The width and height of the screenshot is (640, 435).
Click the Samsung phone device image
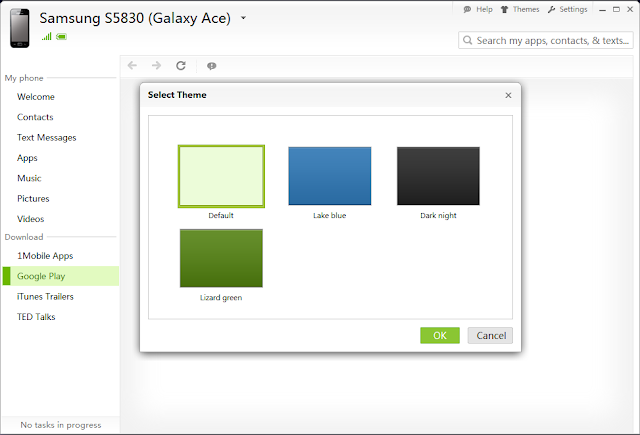20,28
